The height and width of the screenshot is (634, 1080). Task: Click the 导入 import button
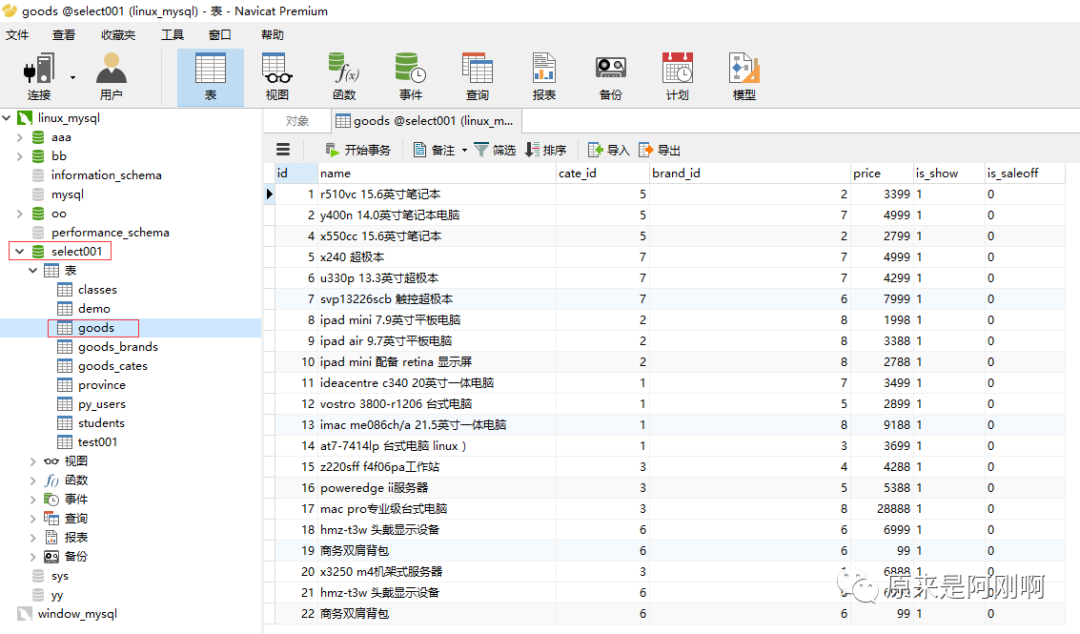point(609,150)
